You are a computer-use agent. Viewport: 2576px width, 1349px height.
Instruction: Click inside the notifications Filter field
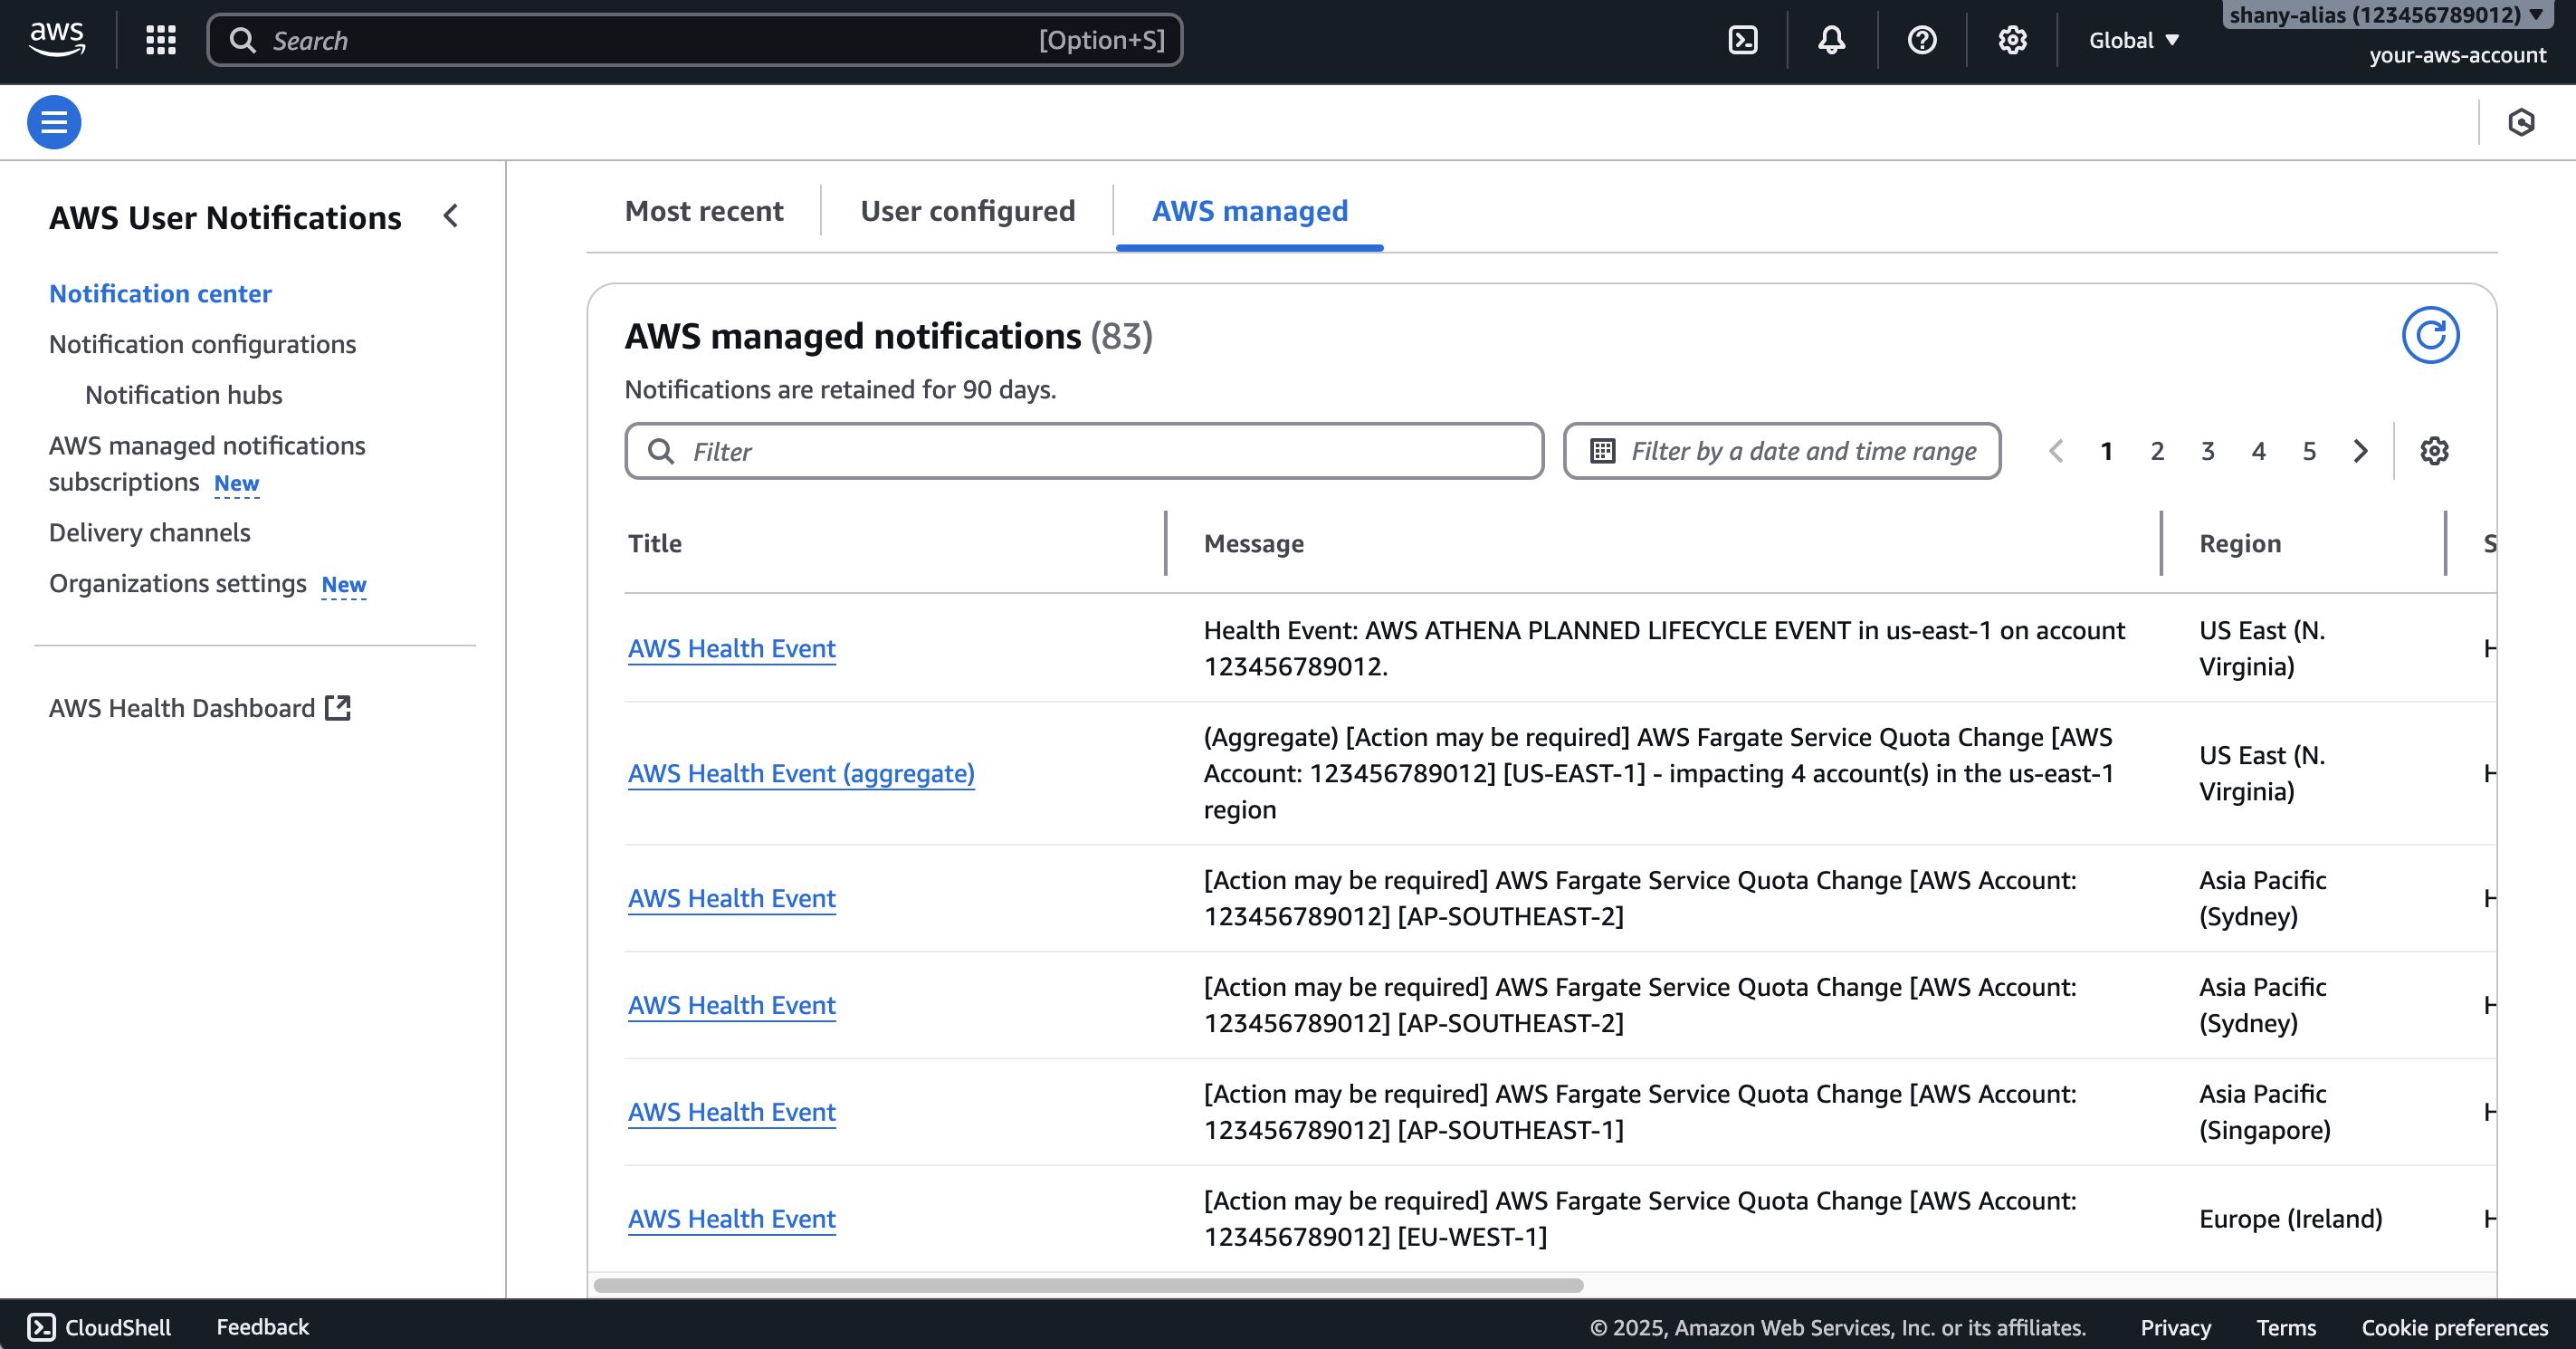pyautogui.click(x=1083, y=451)
